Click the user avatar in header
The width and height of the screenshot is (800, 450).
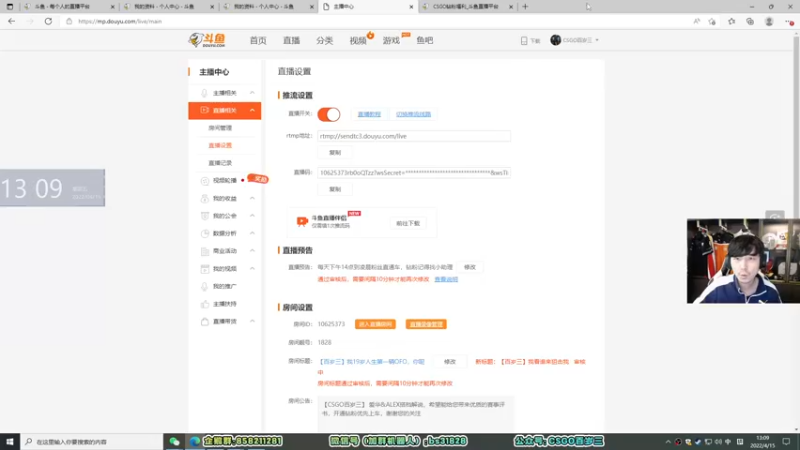pos(556,40)
